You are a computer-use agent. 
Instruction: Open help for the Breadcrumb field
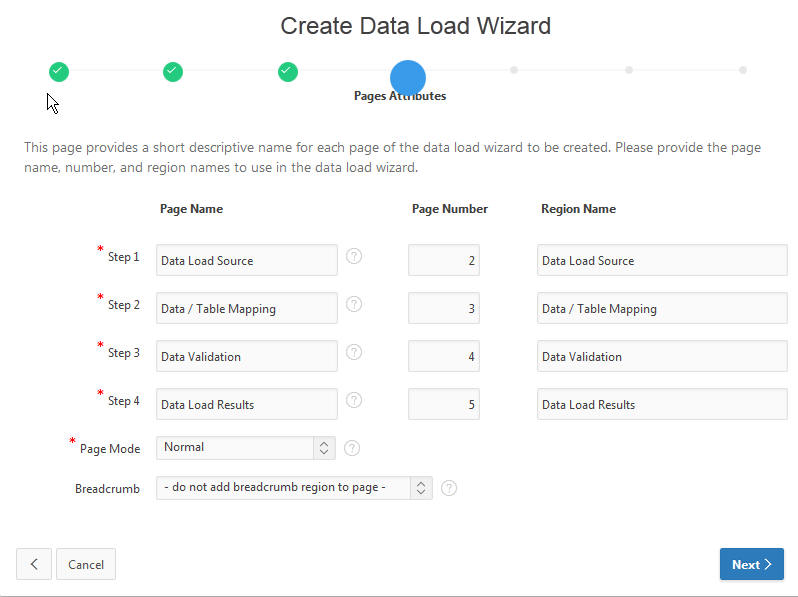[x=449, y=488]
